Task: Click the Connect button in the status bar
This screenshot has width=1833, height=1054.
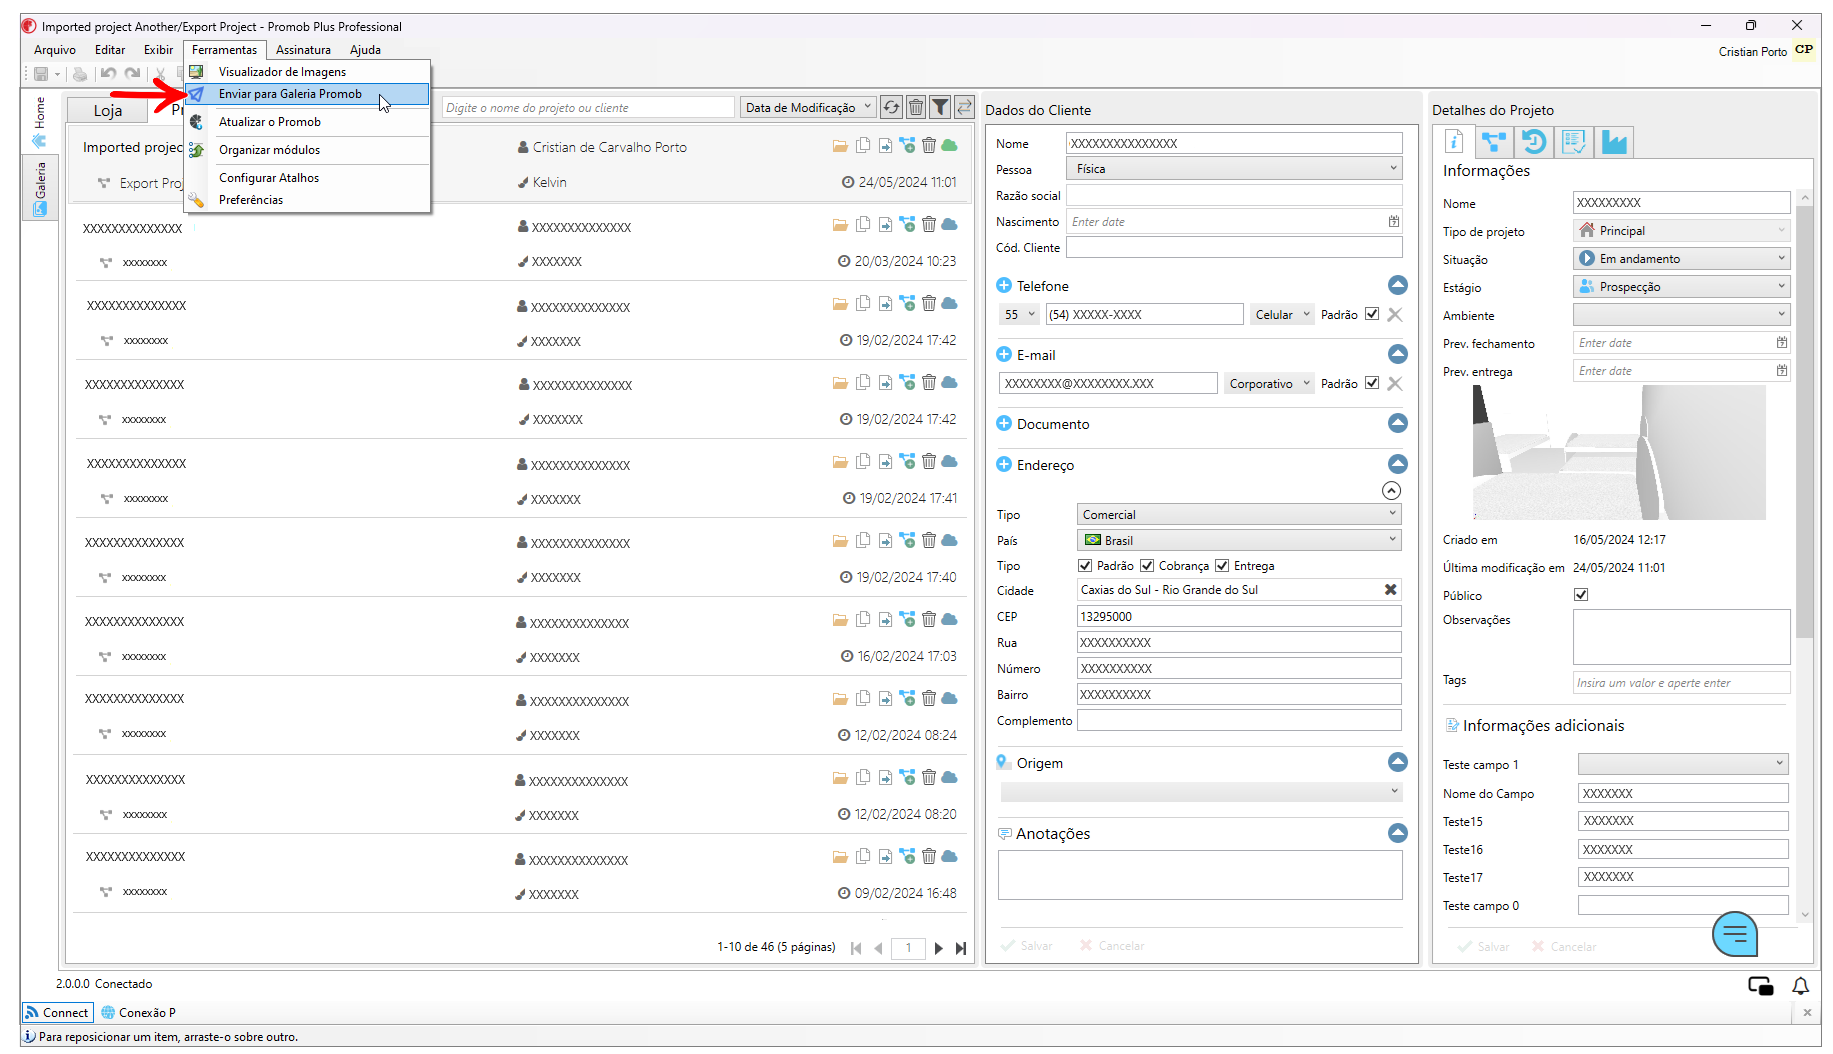Action: pyautogui.click(x=58, y=1013)
